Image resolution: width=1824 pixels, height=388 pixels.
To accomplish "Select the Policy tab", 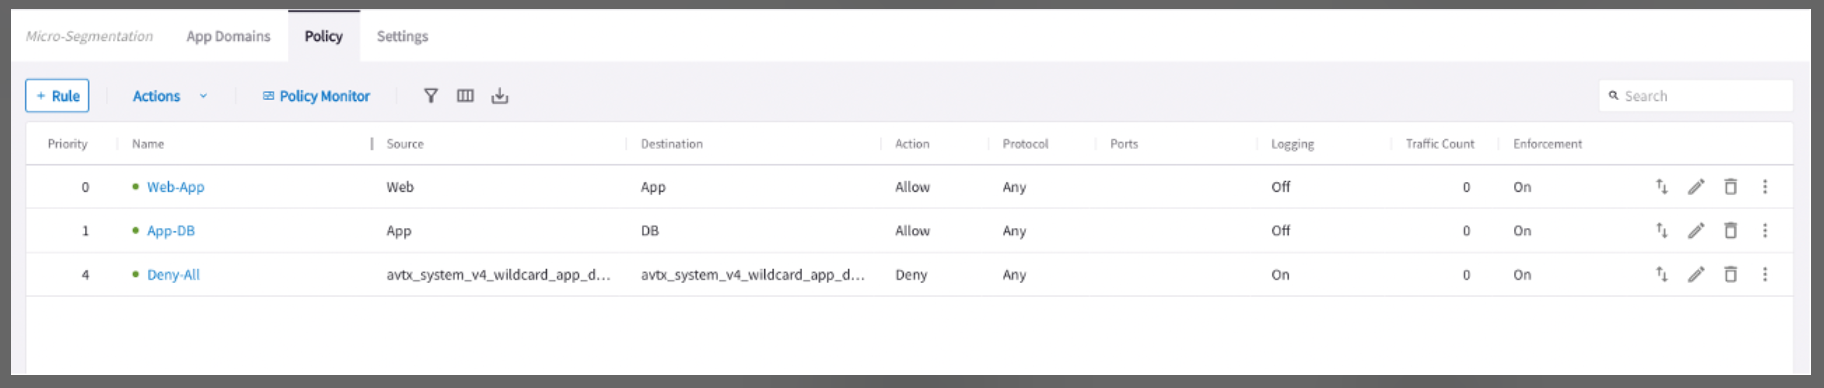I will tap(324, 36).
